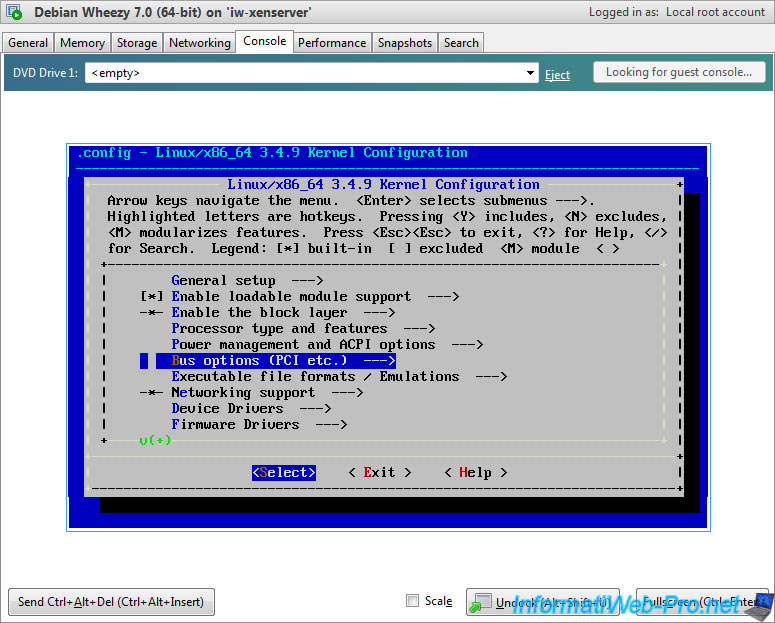Click the Undock button's window icon
Viewport: 775px width, 623px height.
(479, 602)
